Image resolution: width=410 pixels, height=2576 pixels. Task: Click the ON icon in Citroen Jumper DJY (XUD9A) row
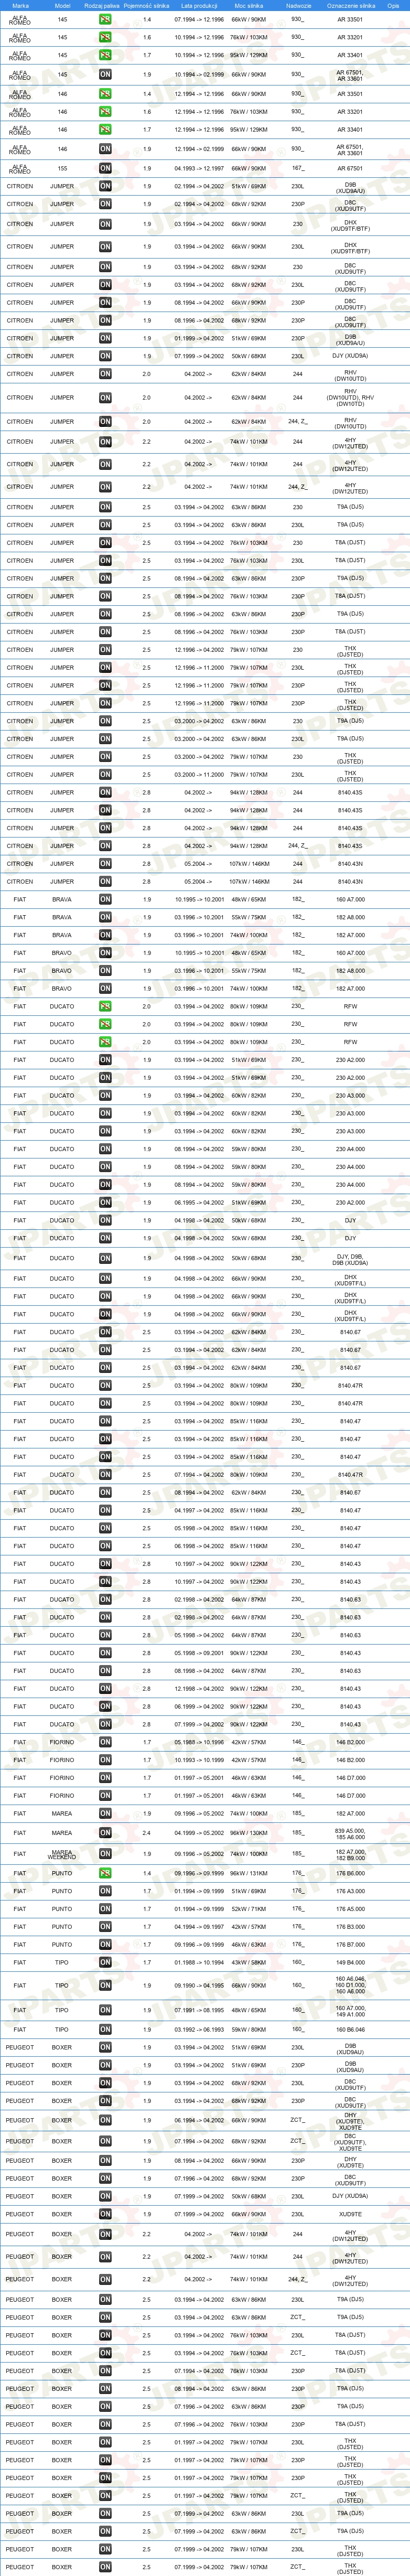pyautogui.click(x=105, y=356)
